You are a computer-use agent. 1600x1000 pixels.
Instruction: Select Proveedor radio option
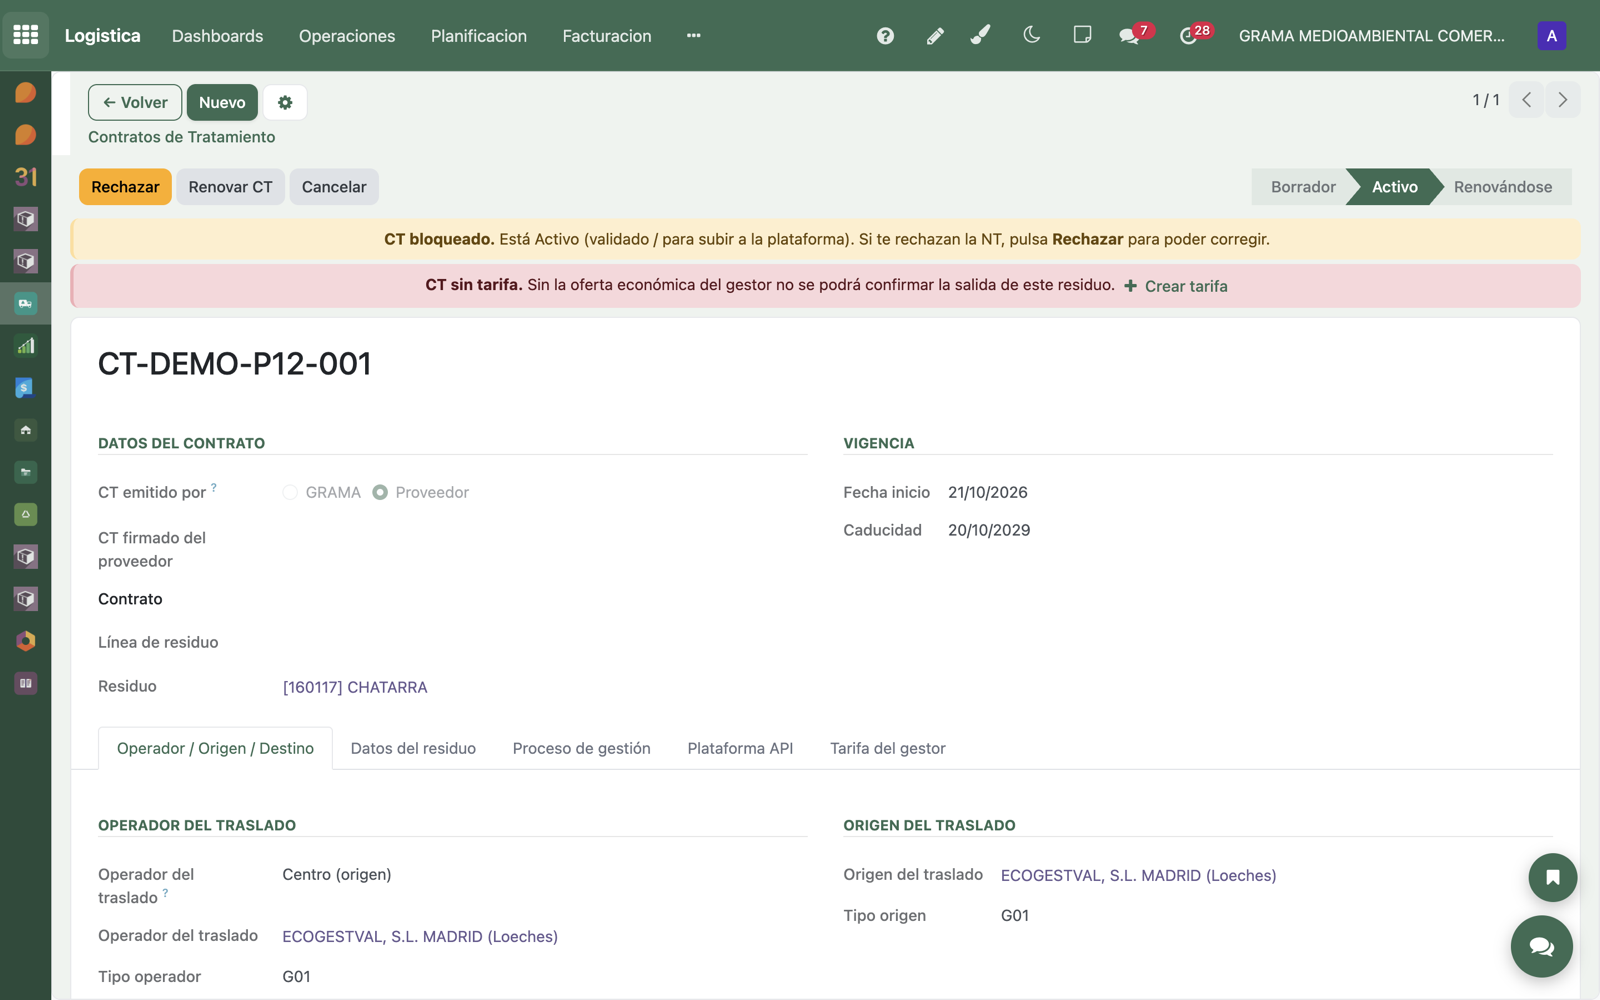pyautogui.click(x=380, y=492)
